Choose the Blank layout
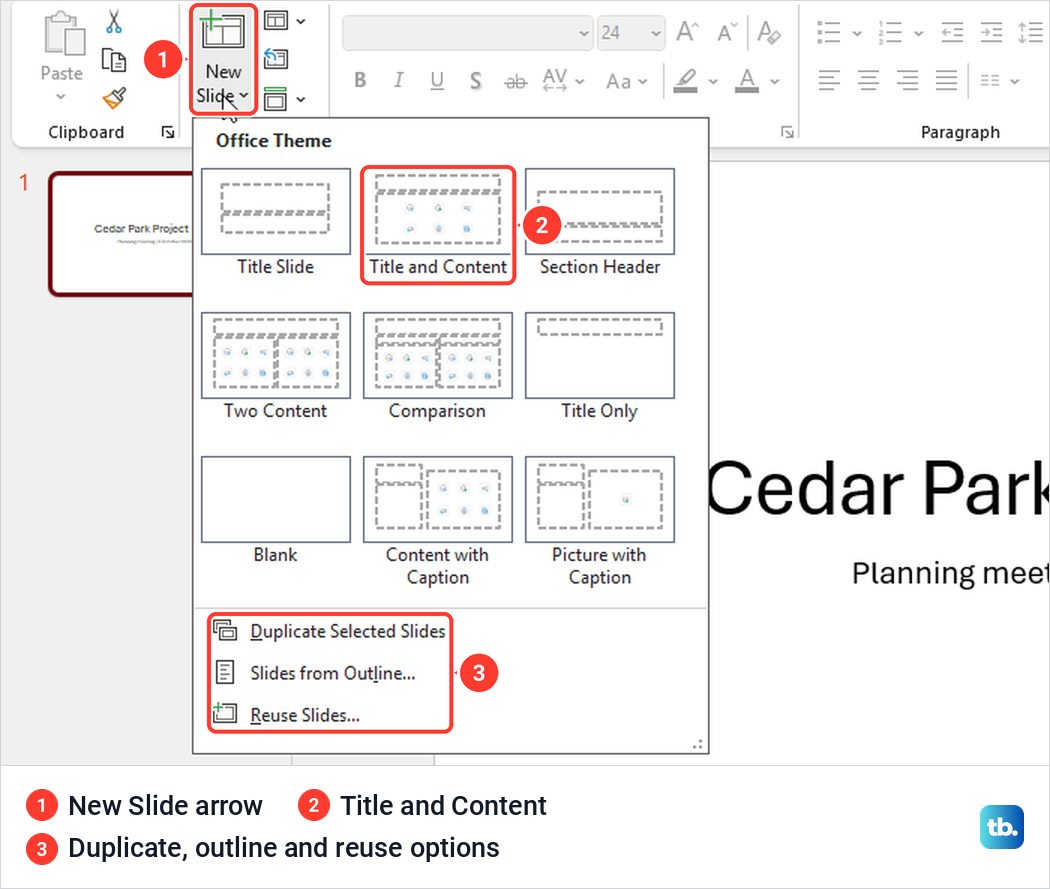Screen dimensions: 1050x889 pyautogui.click(x=275, y=511)
